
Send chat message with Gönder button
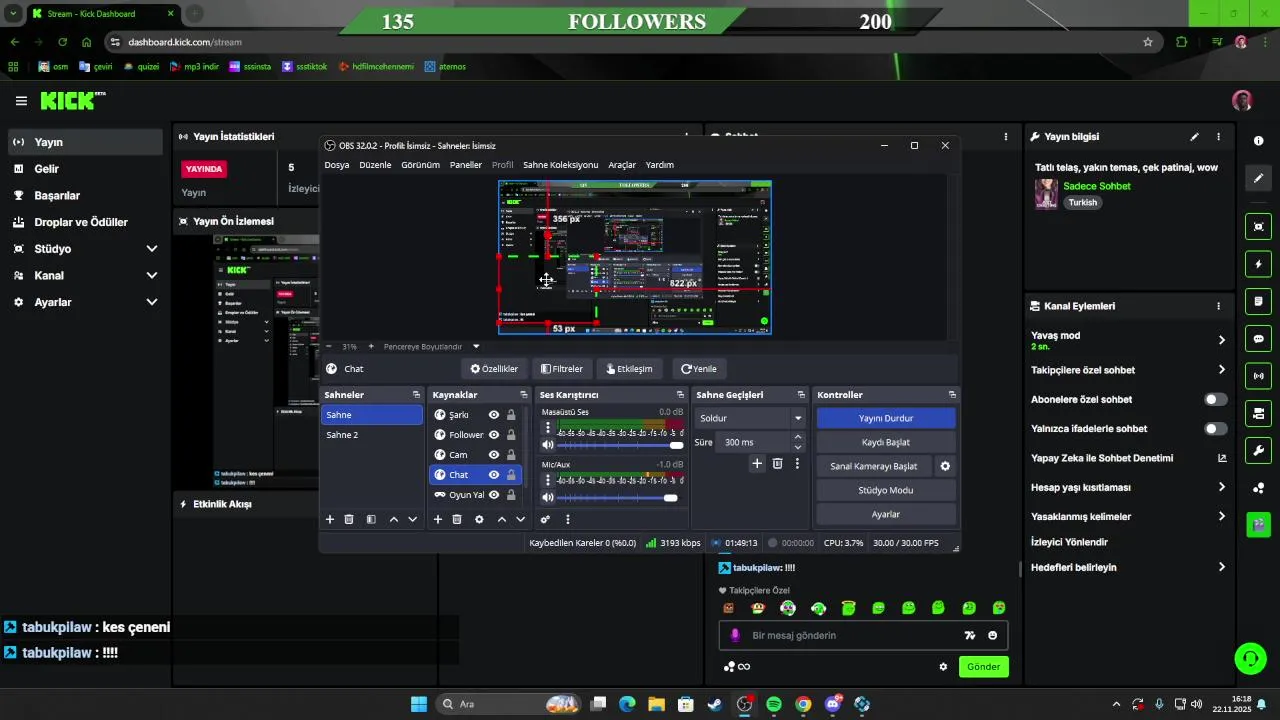coord(983,667)
